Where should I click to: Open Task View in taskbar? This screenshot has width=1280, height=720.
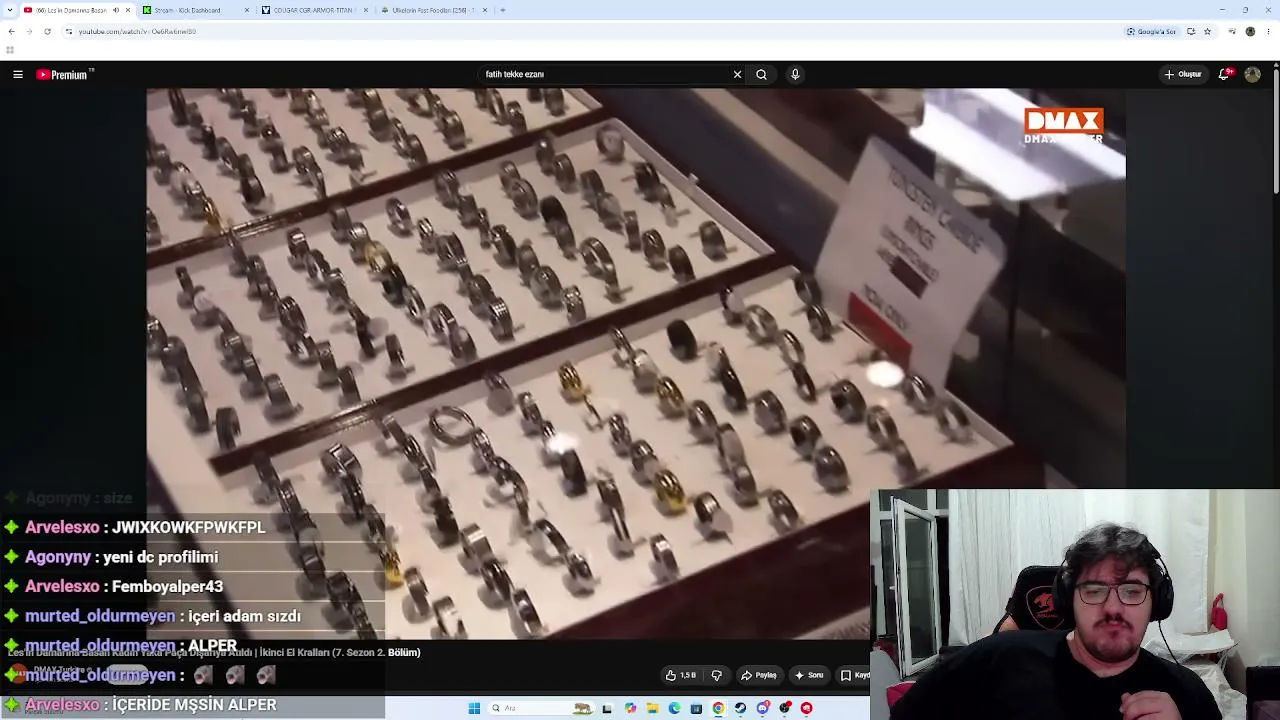point(607,708)
